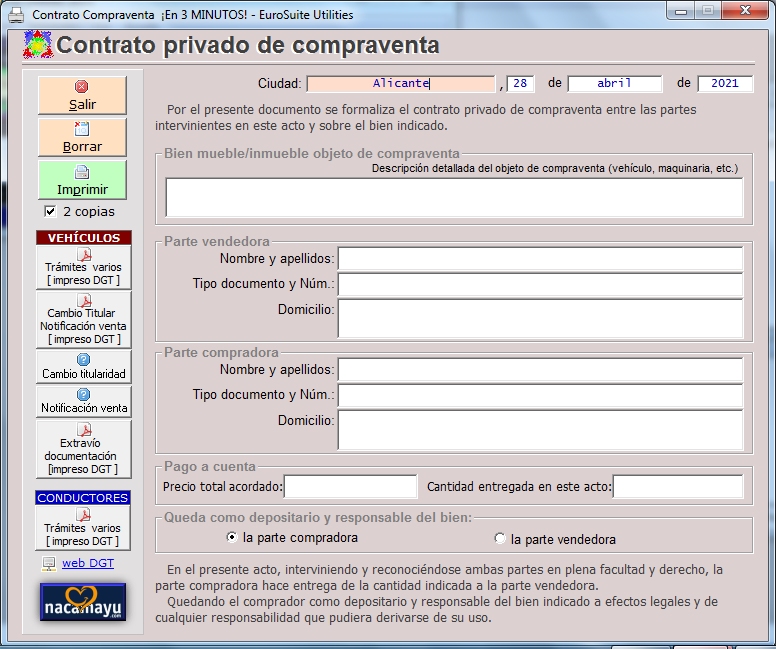Open Cambio titularidad help
The width and height of the screenshot is (776, 649).
[x=83, y=366]
